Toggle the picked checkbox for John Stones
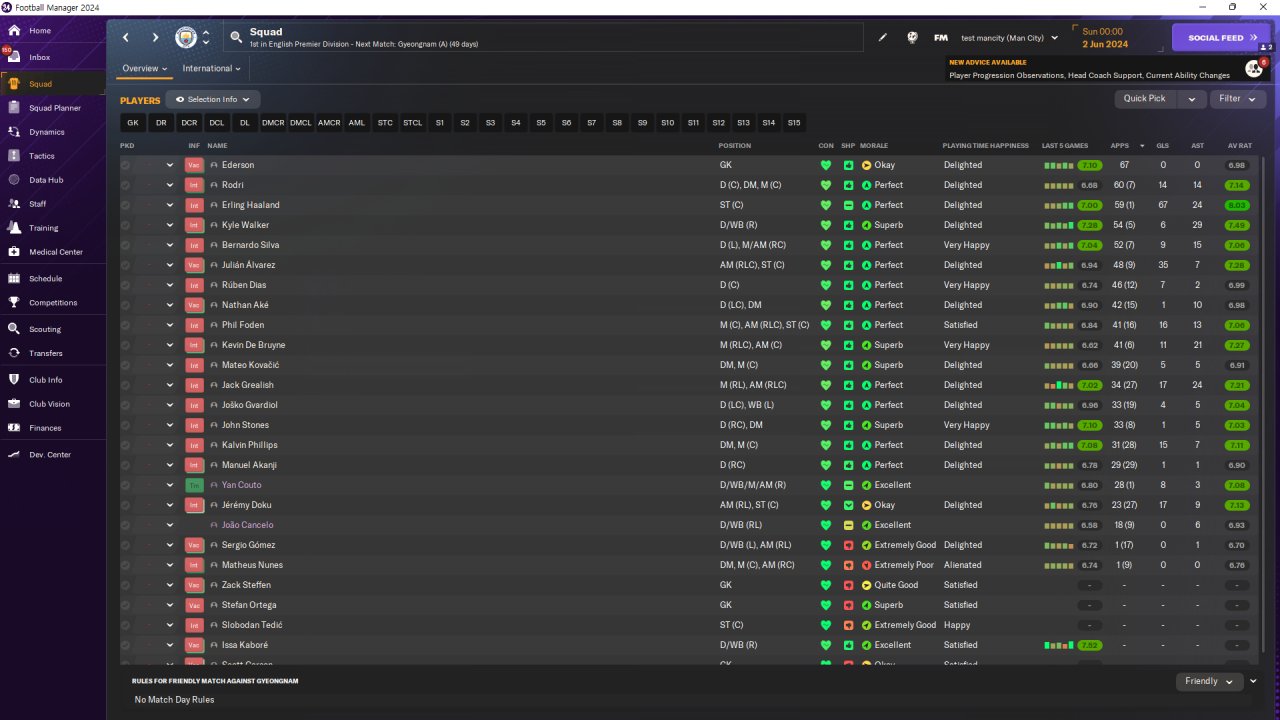 tap(125, 425)
